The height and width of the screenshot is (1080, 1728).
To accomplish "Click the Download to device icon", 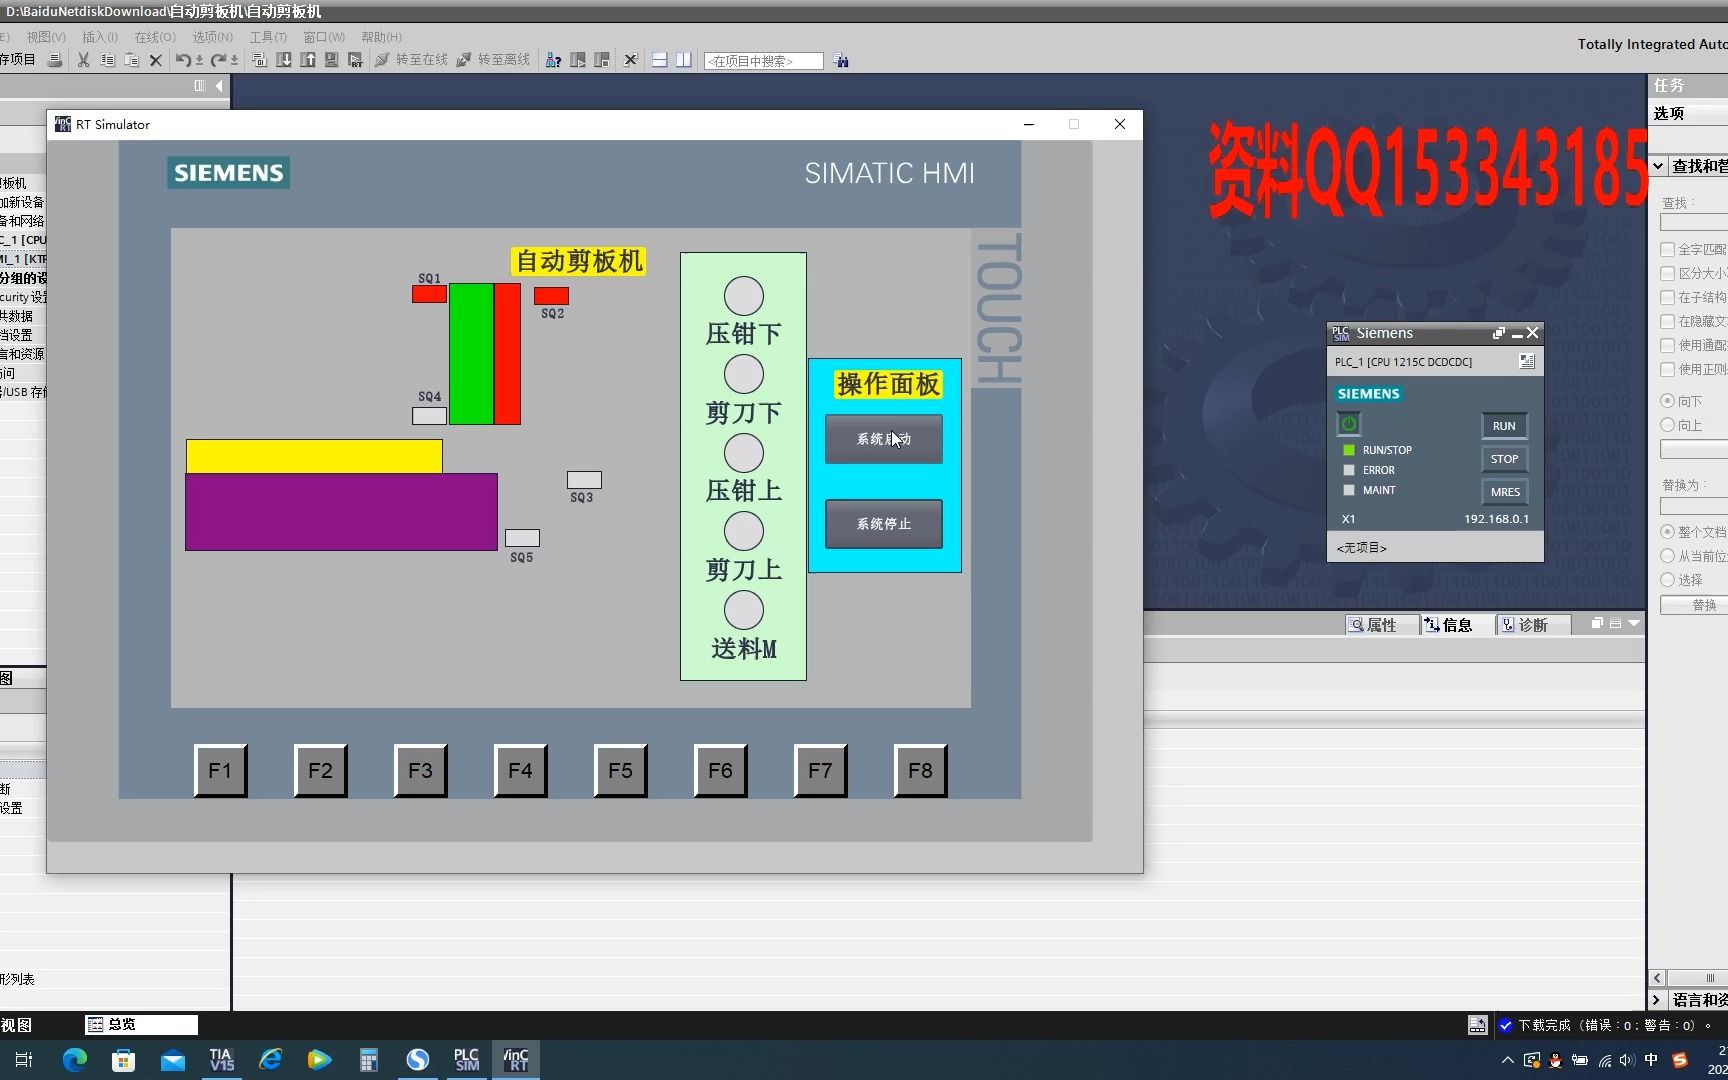I will tap(284, 60).
